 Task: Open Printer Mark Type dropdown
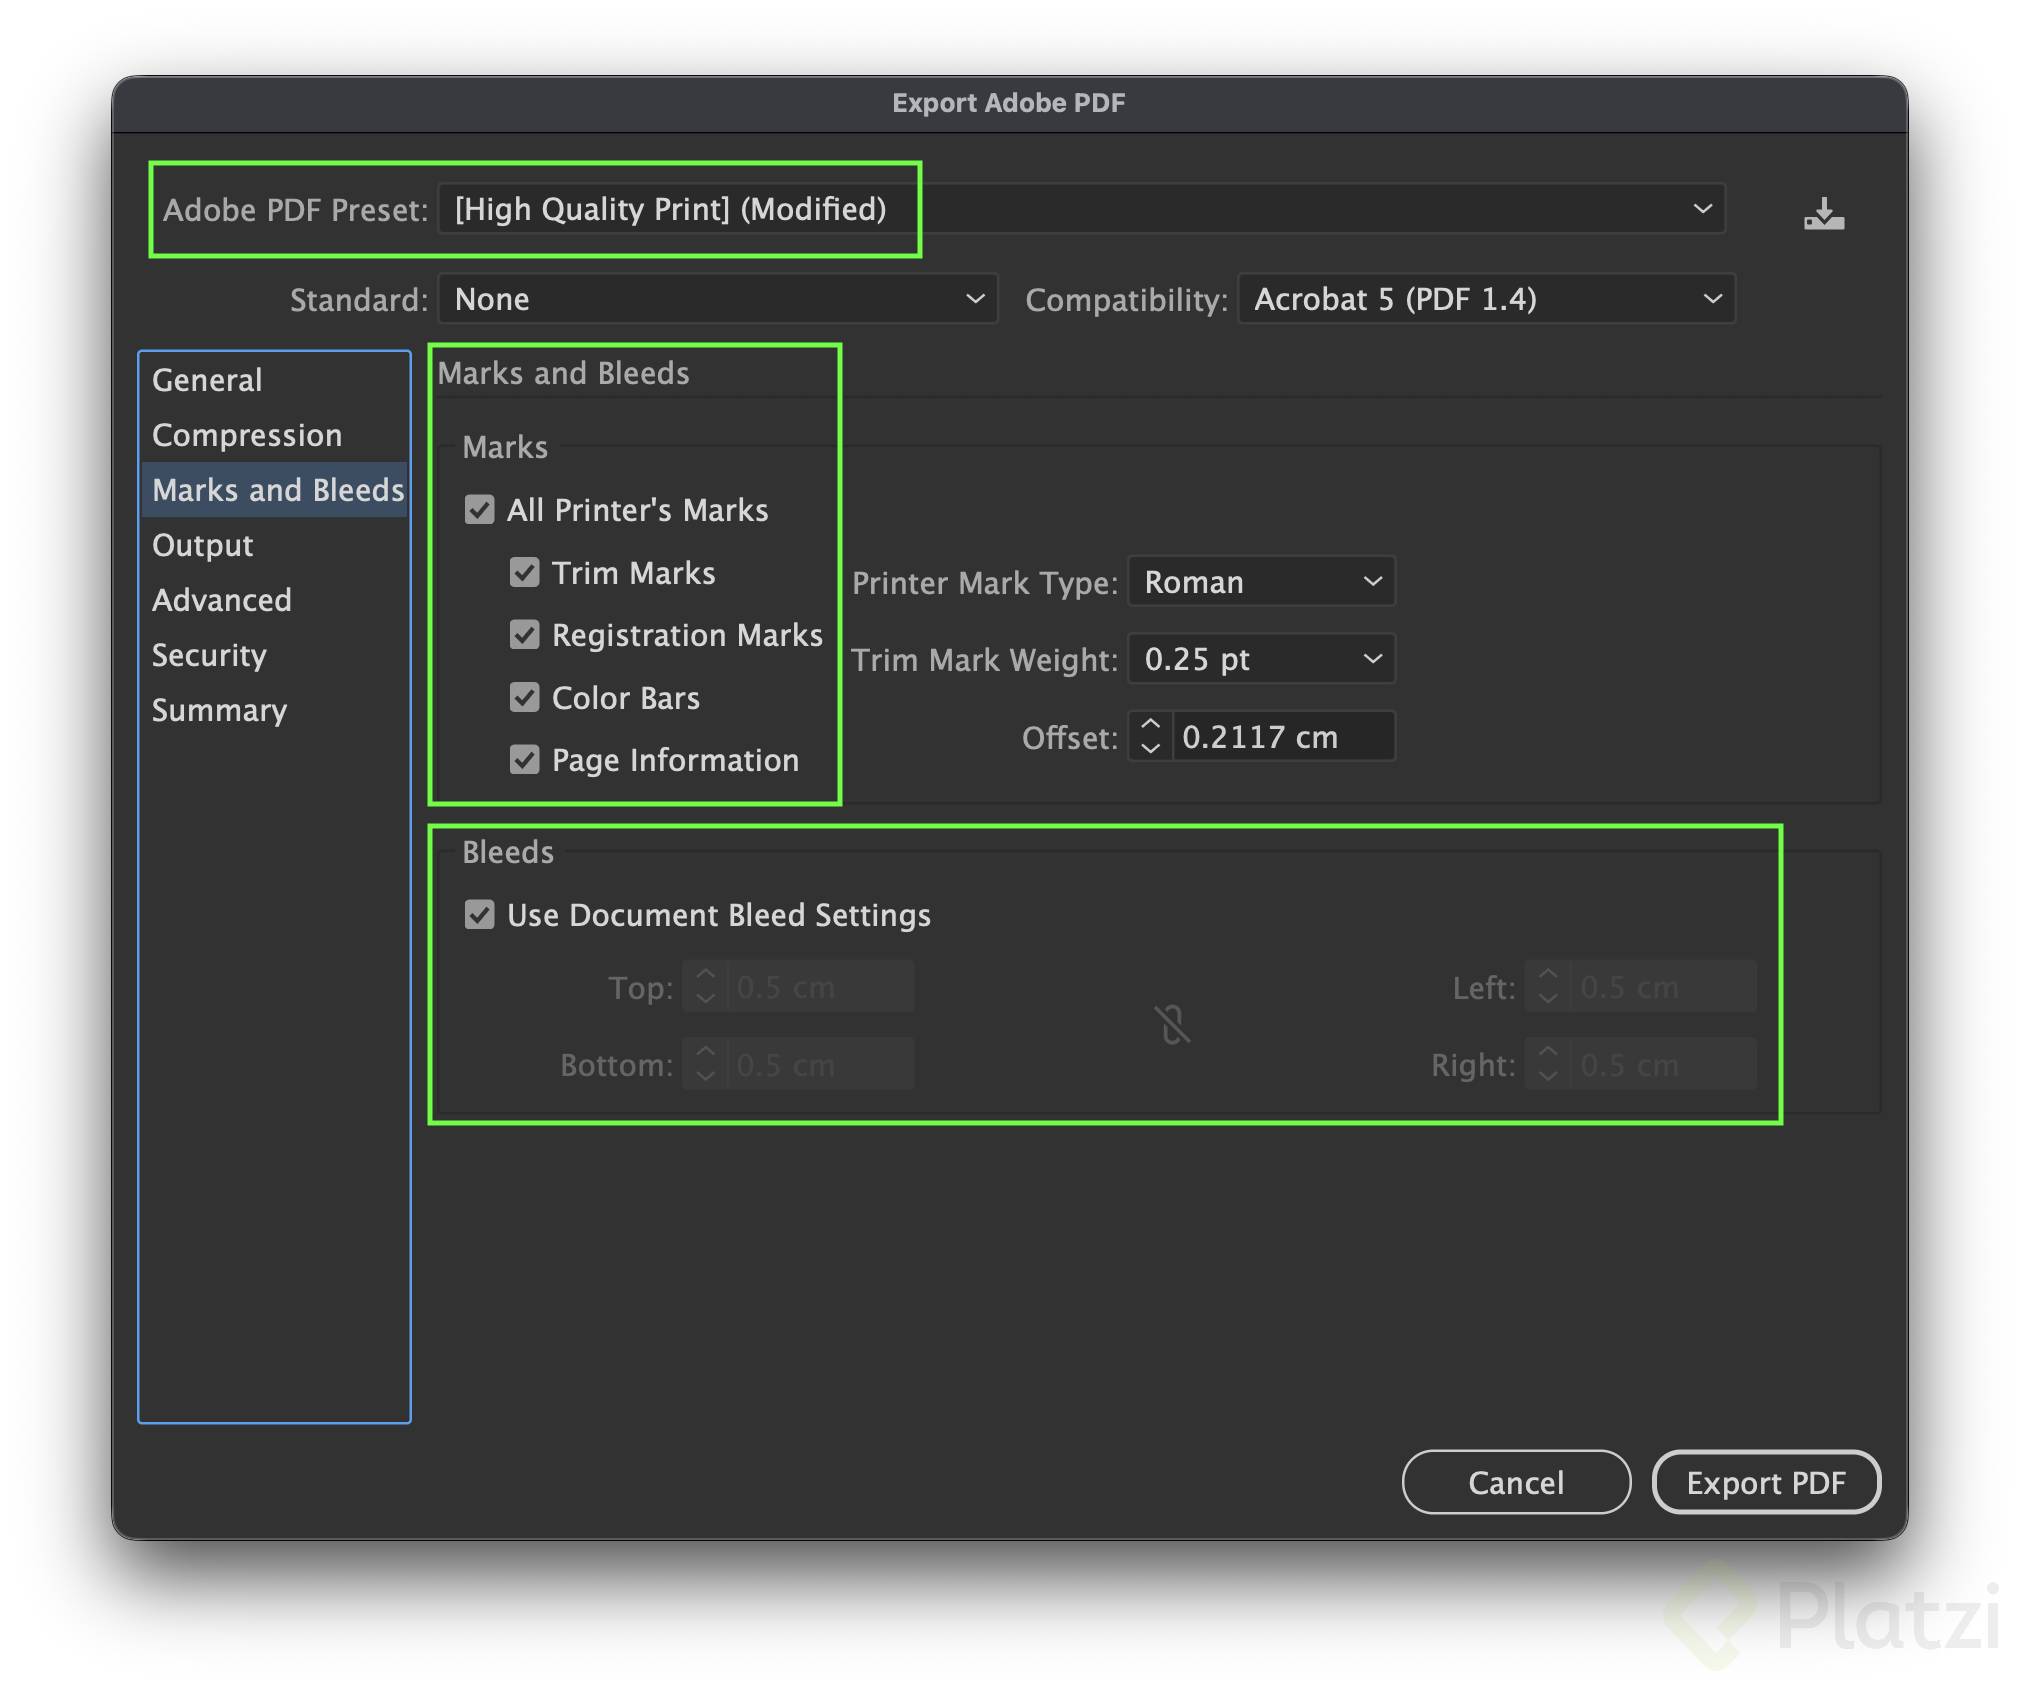pyautogui.click(x=1261, y=582)
